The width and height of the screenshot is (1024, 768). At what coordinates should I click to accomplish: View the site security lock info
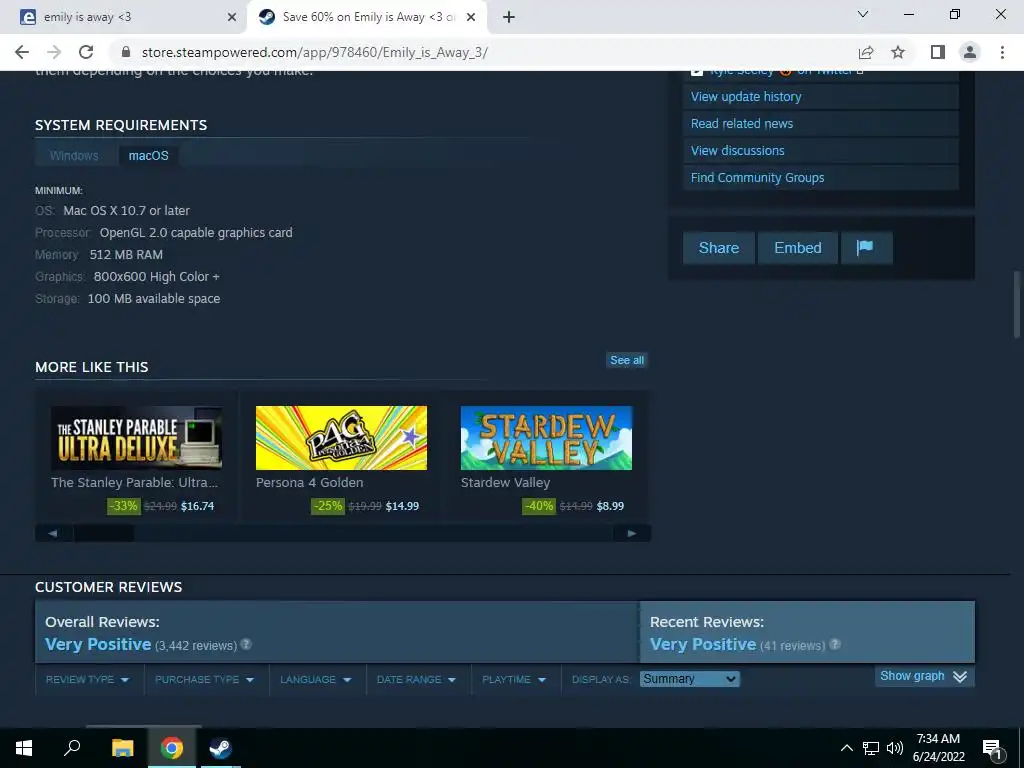(x=127, y=52)
